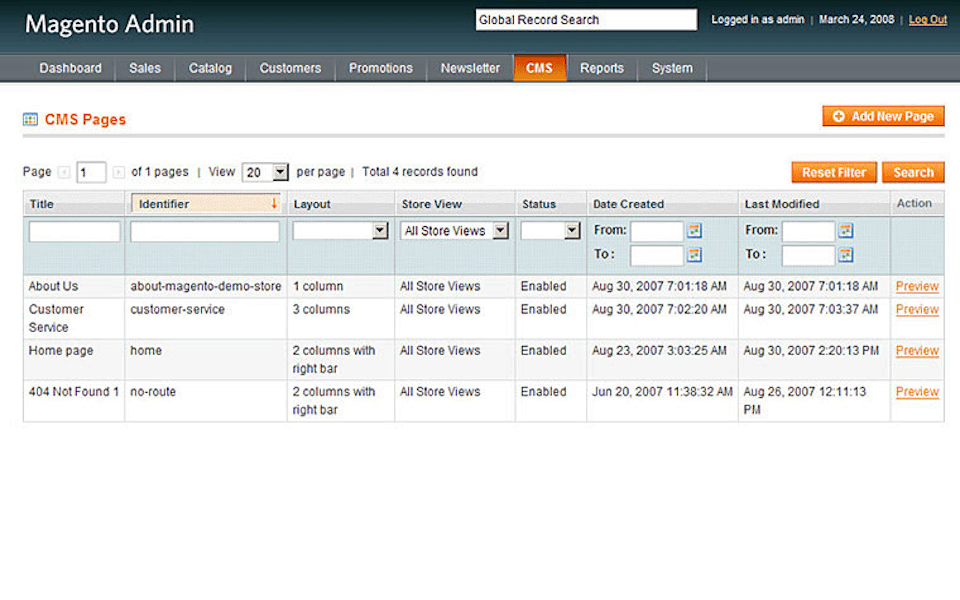The height and width of the screenshot is (600, 960).
Task: Select the 'customer-service' identifier cell
Action: [x=178, y=310]
